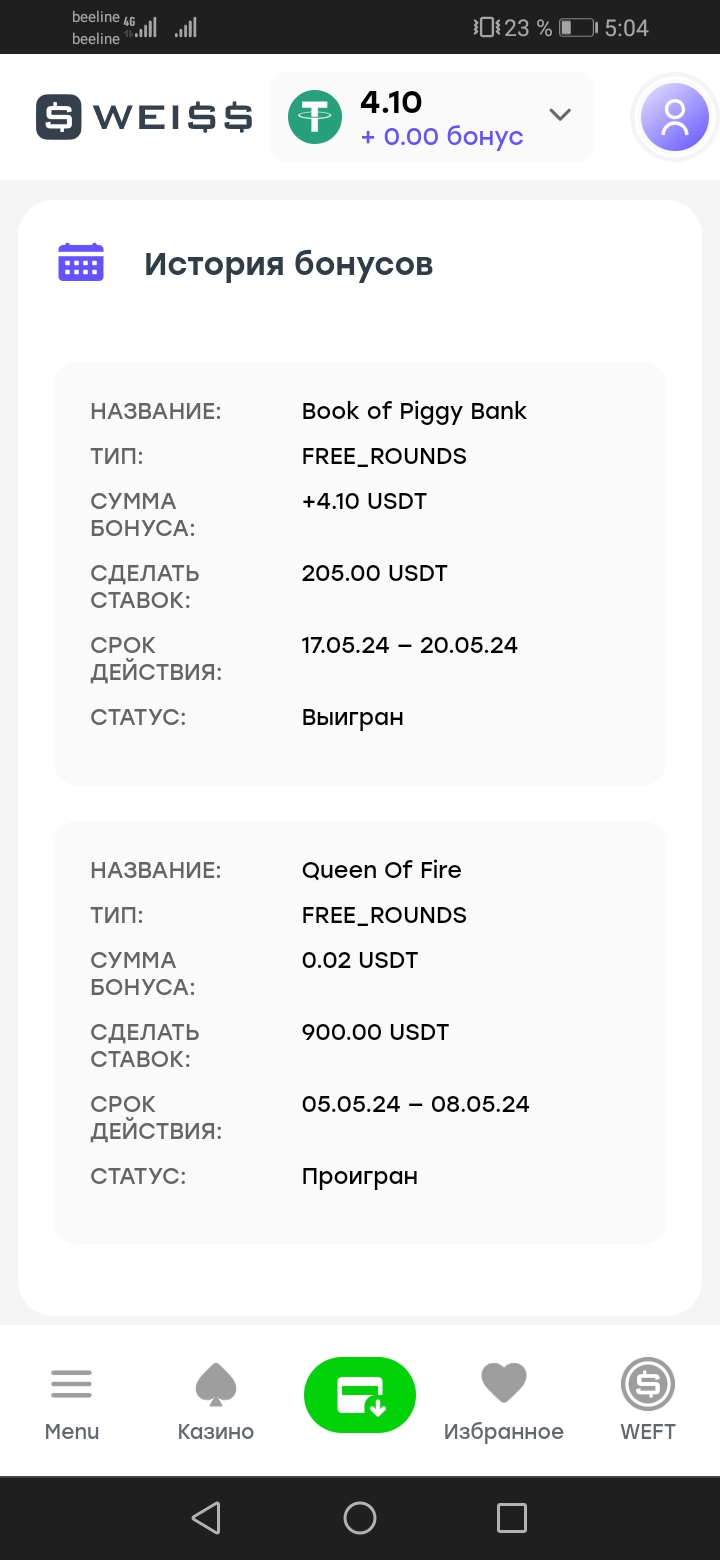
Task: Tap the История бонусов heading
Action: (x=288, y=264)
